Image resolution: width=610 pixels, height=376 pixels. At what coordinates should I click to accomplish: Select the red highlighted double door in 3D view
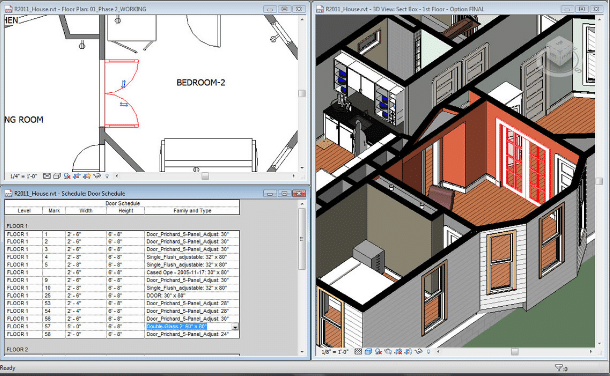(x=523, y=161)
